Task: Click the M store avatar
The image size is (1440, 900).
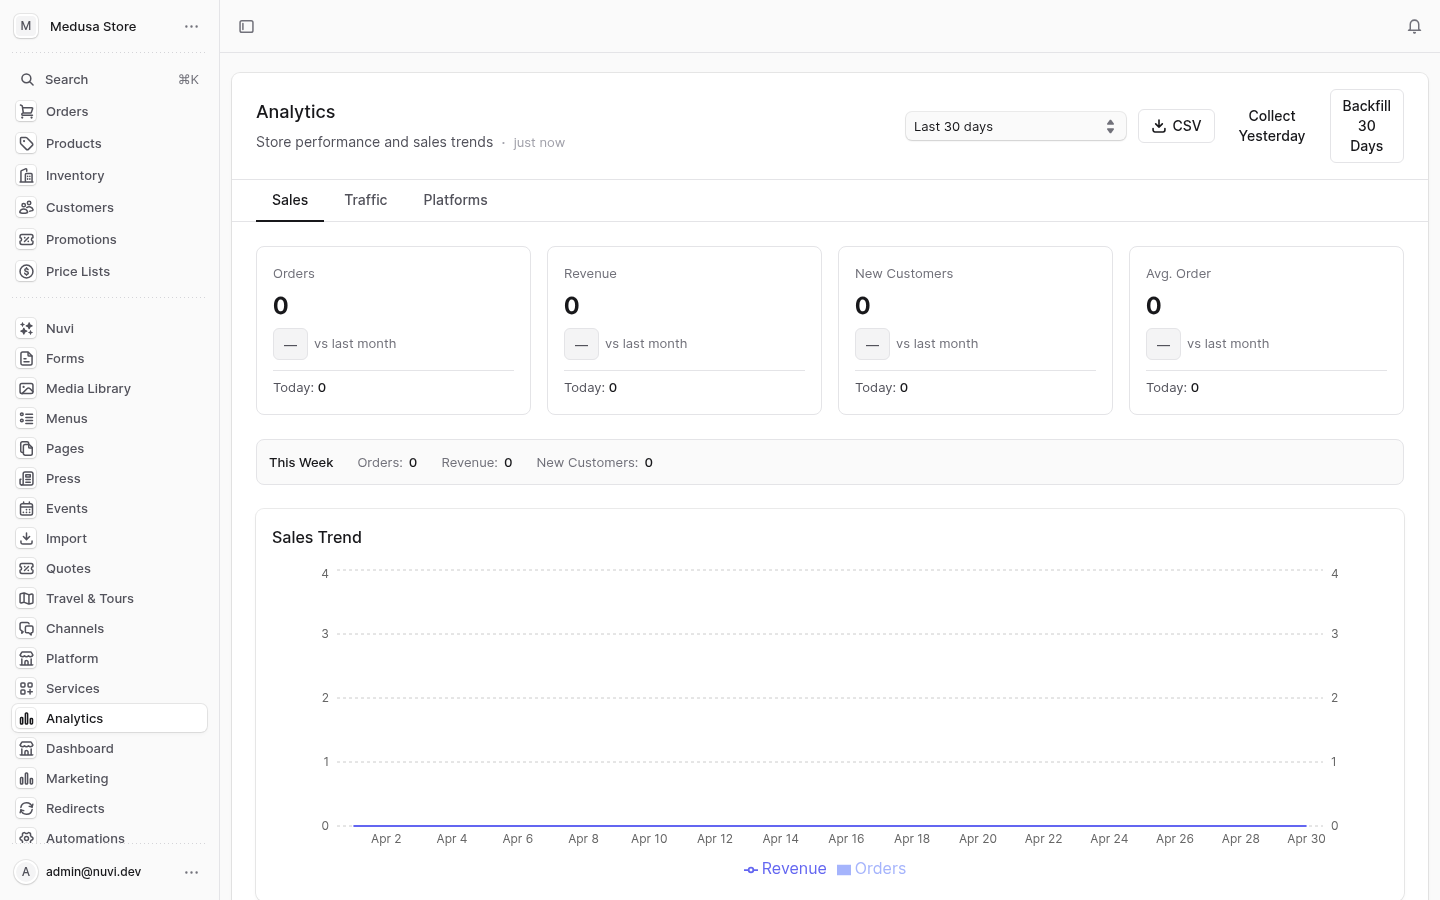Action: (26, 26)
